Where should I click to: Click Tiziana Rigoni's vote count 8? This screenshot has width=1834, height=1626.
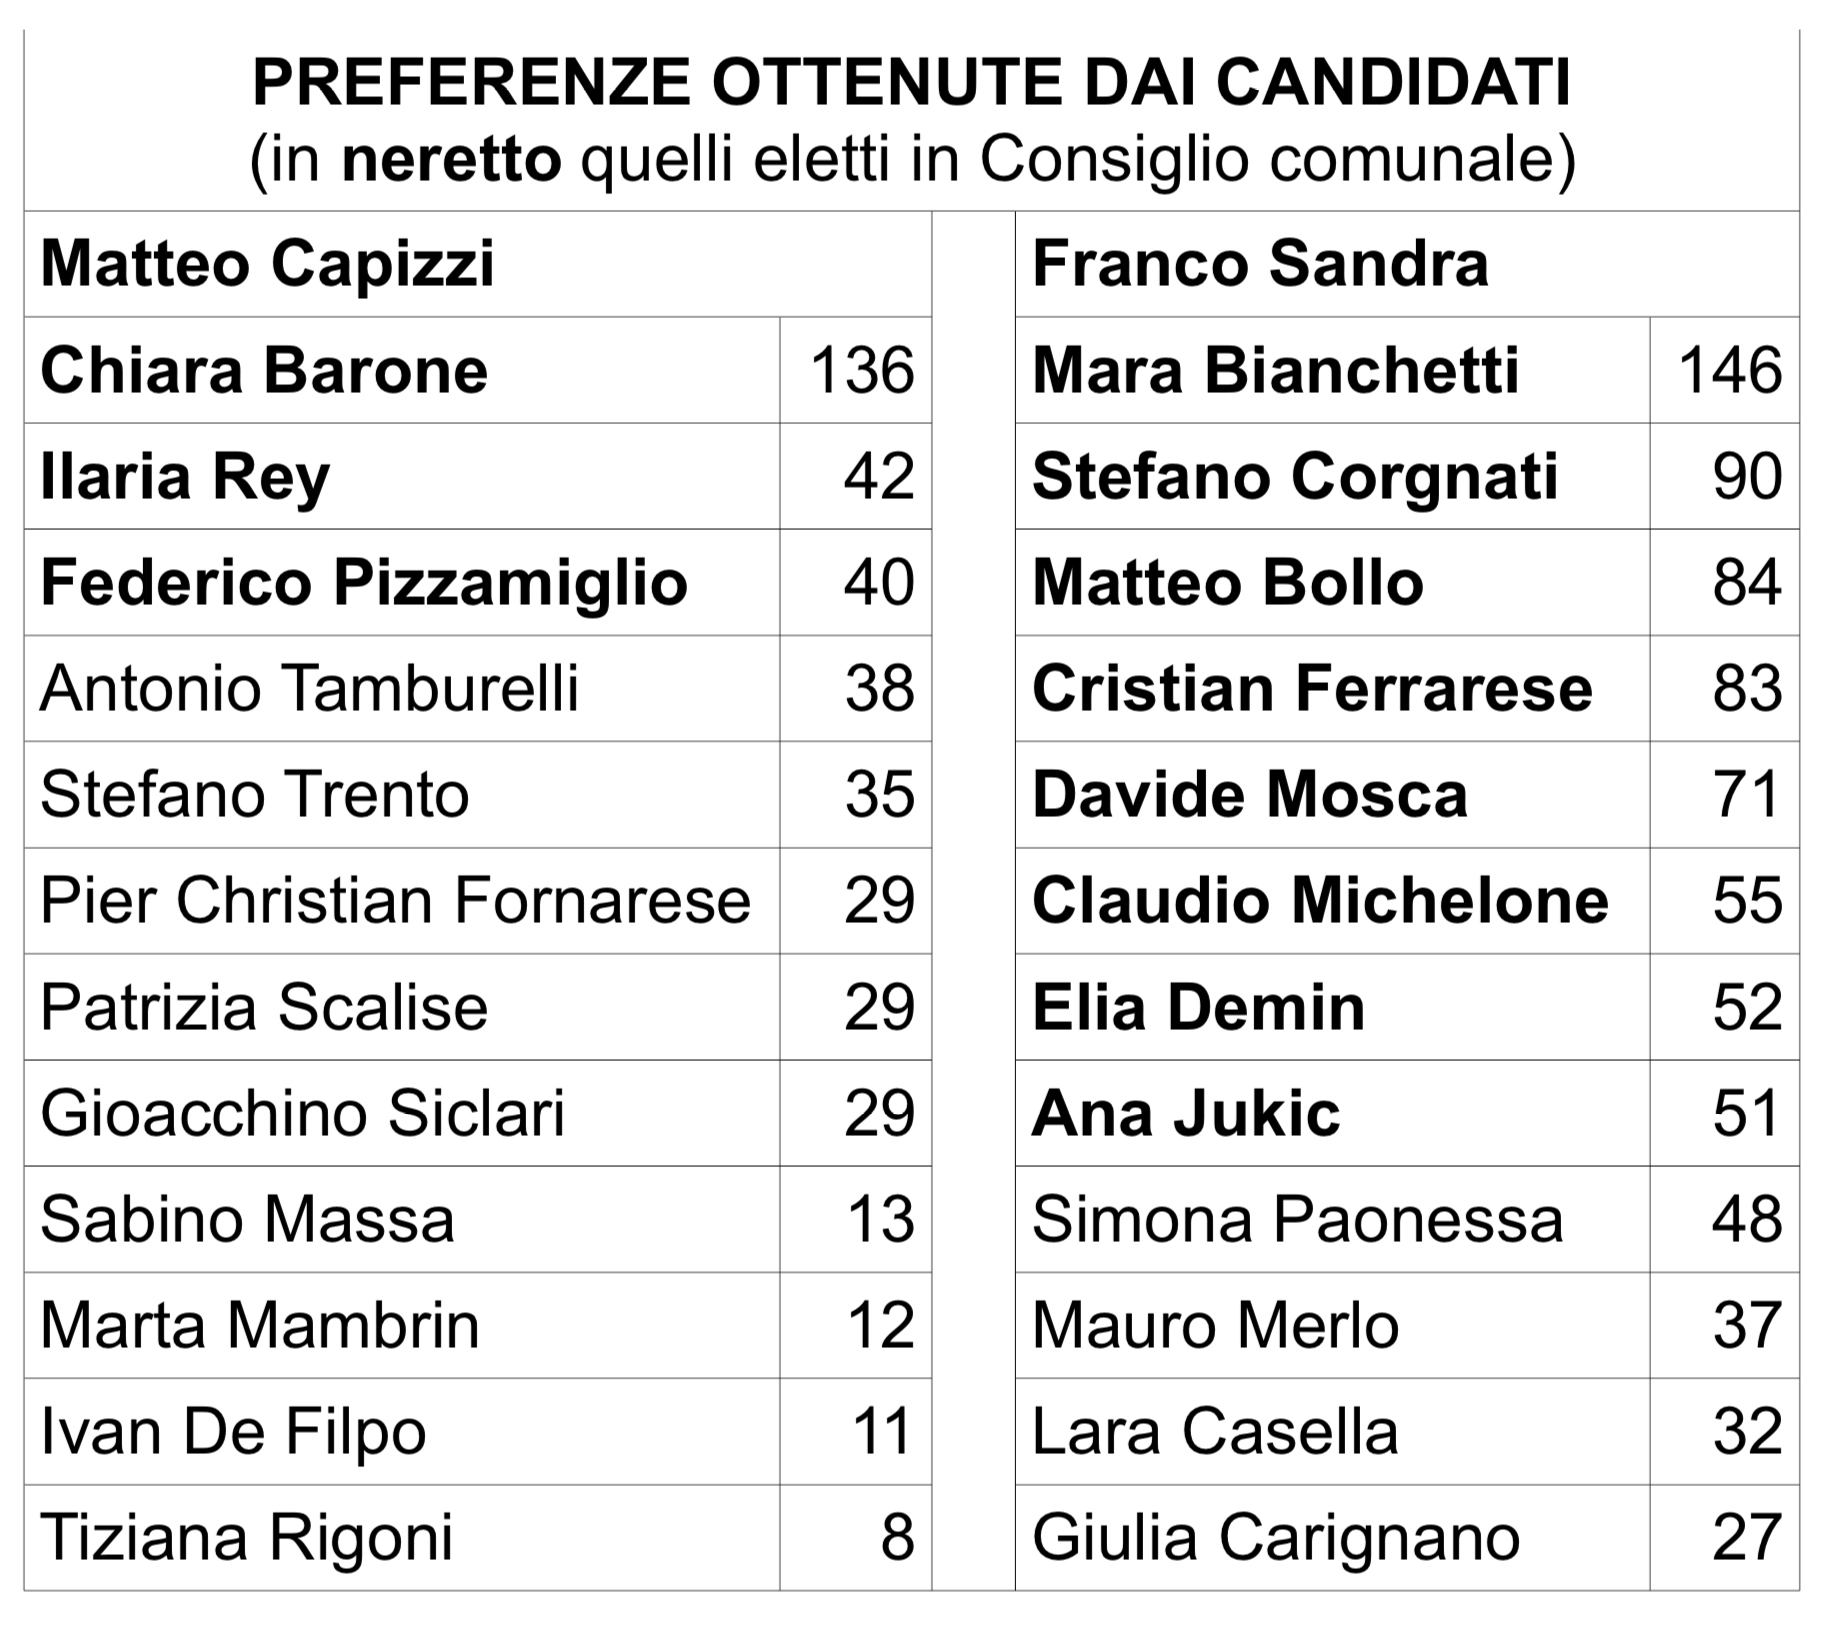click(897, 1537)
